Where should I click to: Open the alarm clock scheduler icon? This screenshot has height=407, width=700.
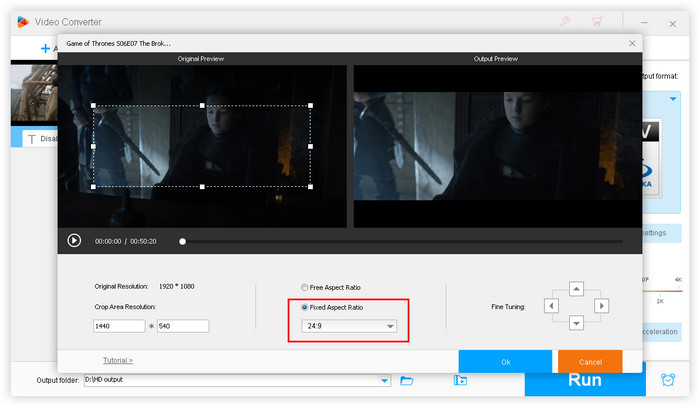pyautogui.click(x=668, y=380)
